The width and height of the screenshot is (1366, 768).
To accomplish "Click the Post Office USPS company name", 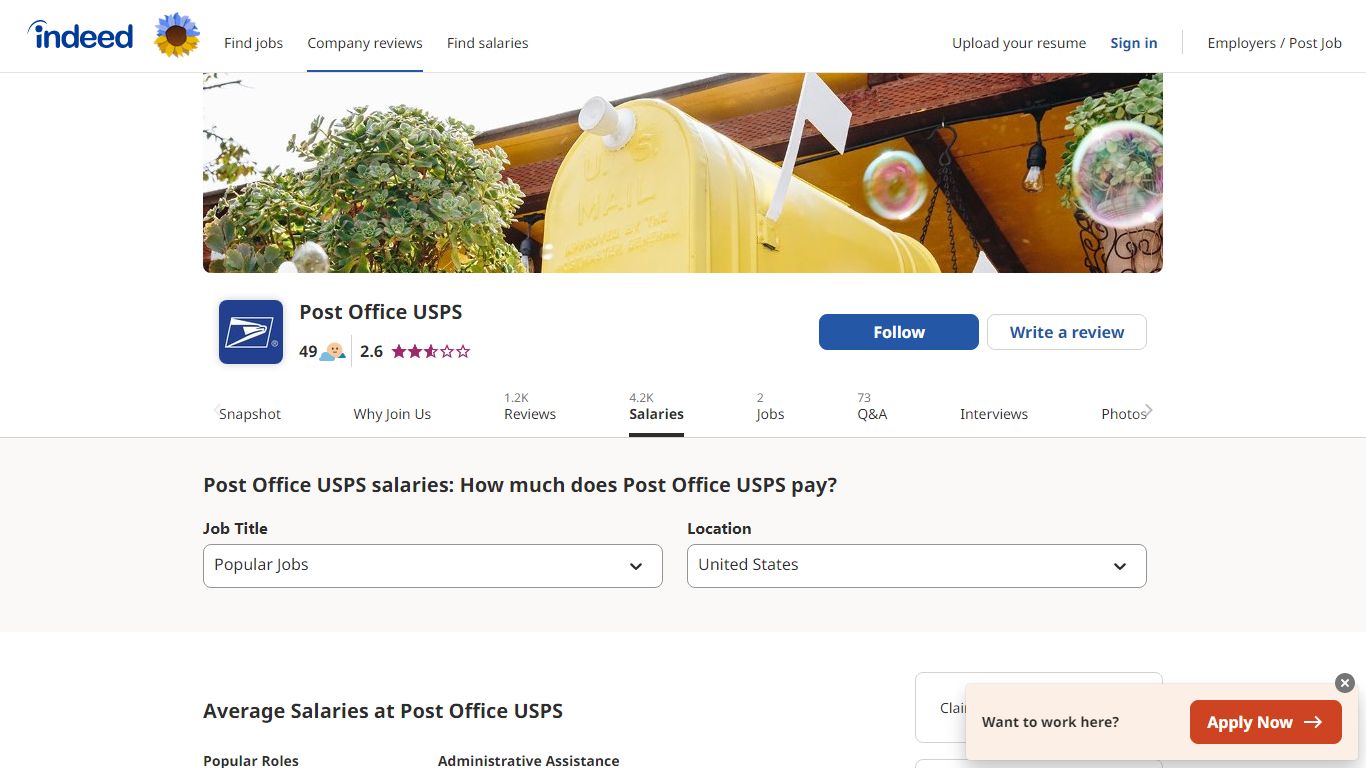I will [x=381, y=312].
